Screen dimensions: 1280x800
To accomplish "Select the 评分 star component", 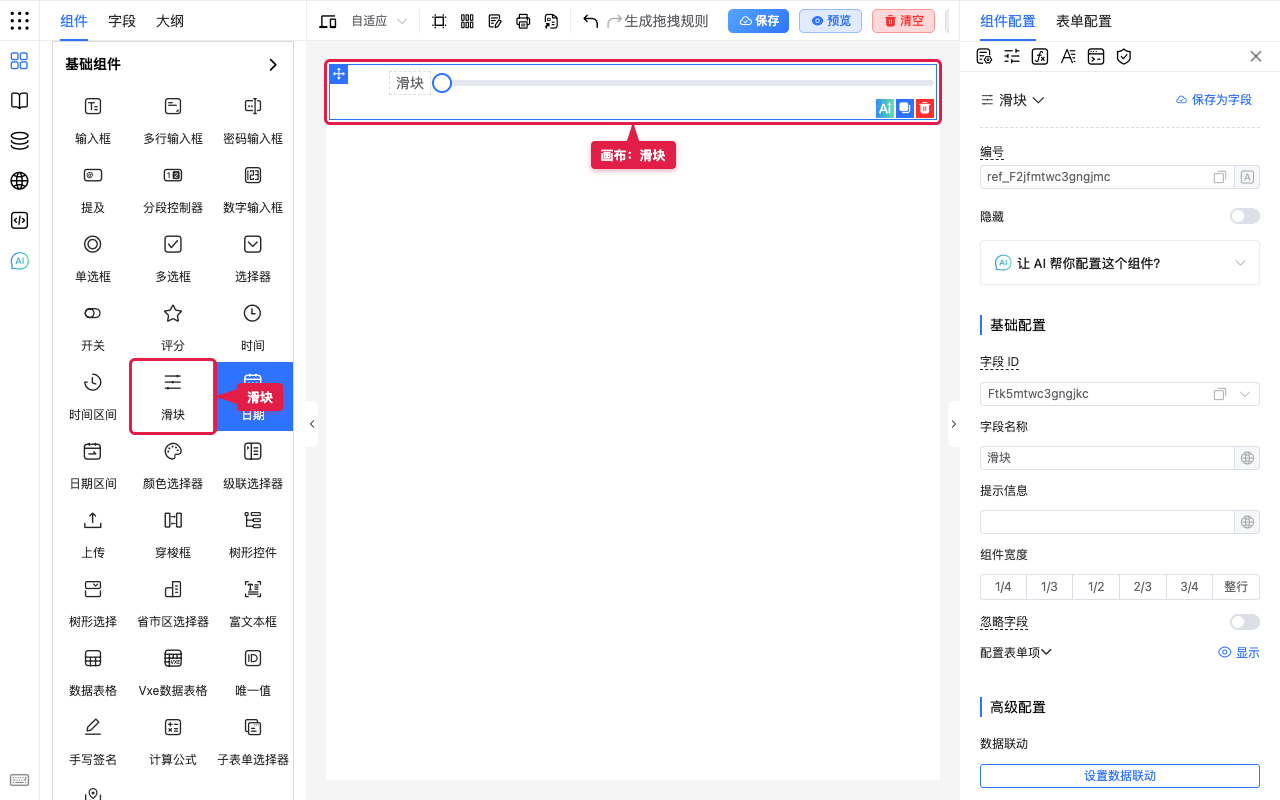I will click(x=173, y=328).
